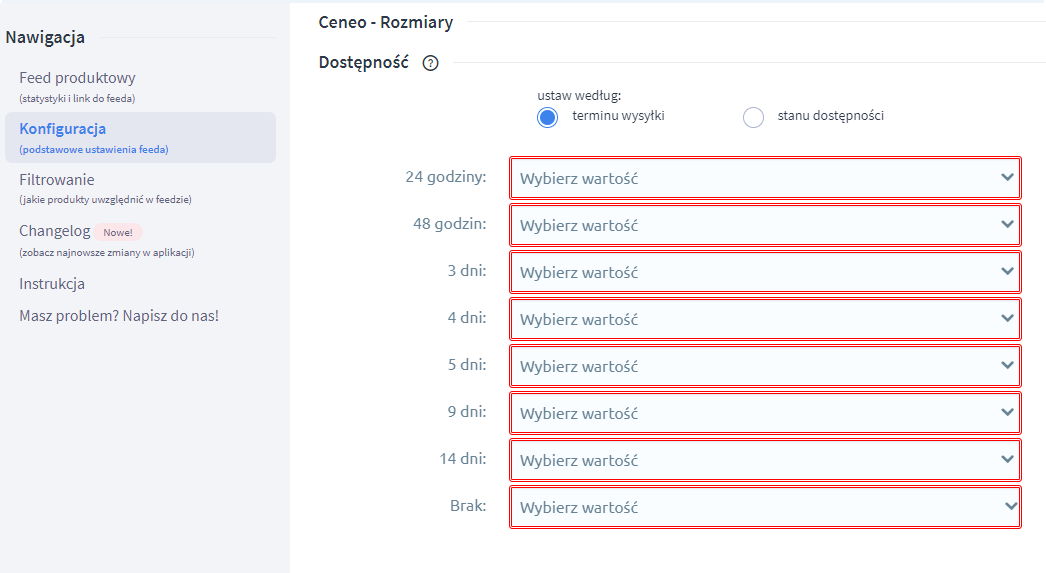Screen dimensions: 1046x573
Task: Choose a value for '14 dni'
Action: [765, 460]
